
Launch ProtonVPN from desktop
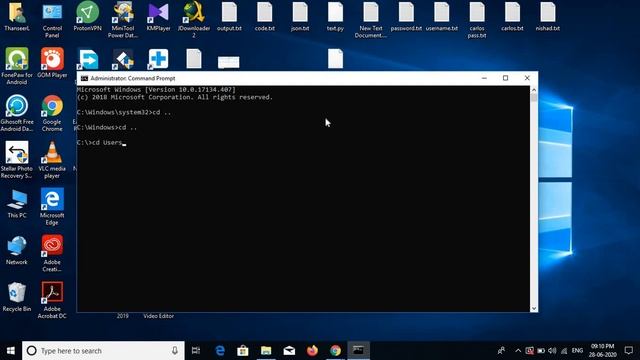pos(87,16)
